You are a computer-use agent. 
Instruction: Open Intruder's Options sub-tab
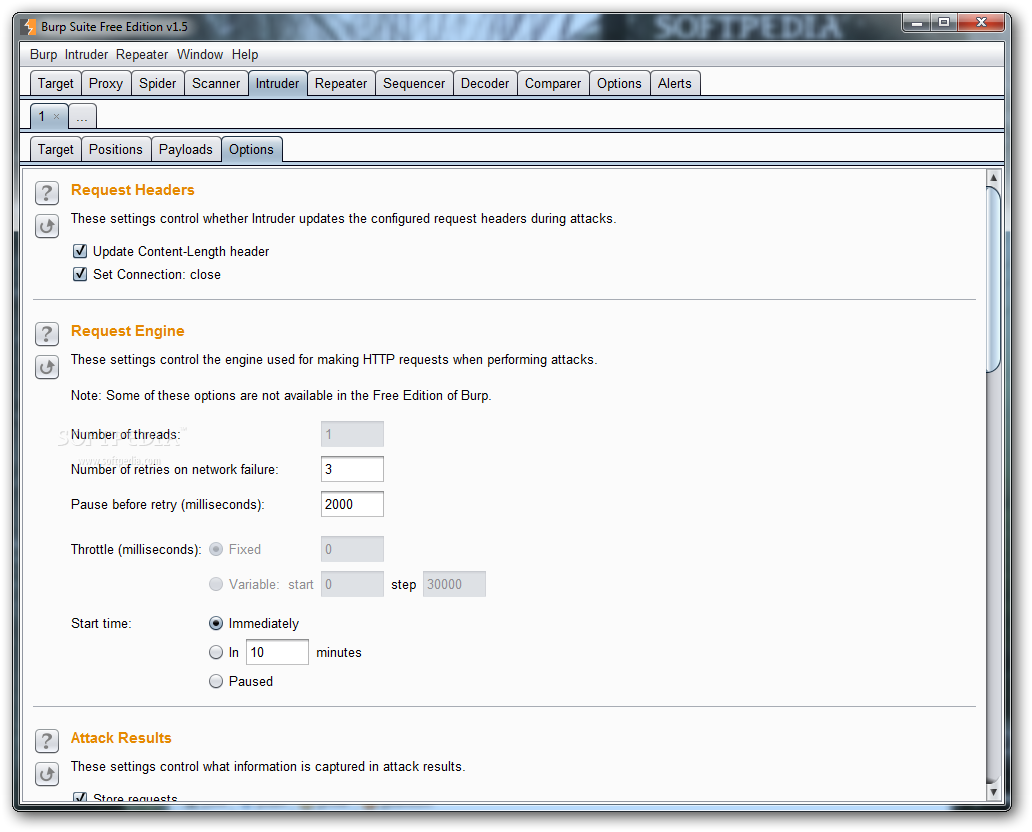251,149
